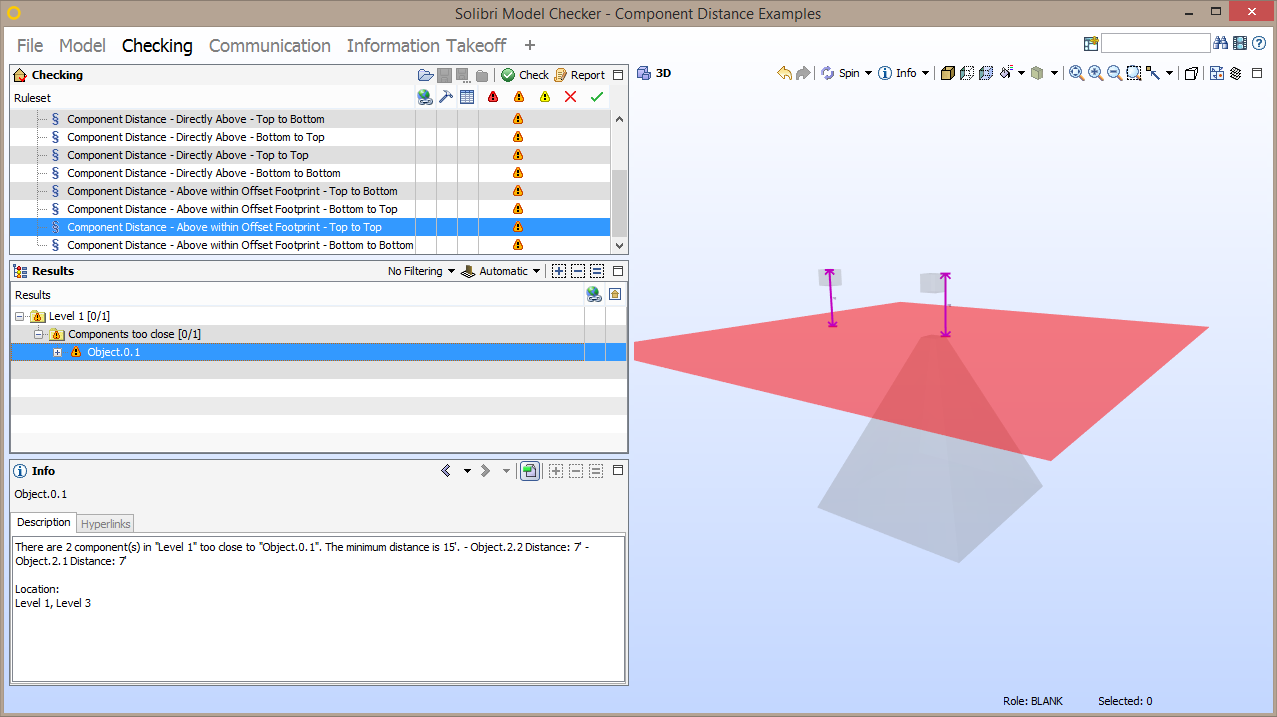
Task: Click Checking list scrollbar down arrow
Action: click(619, 245)
